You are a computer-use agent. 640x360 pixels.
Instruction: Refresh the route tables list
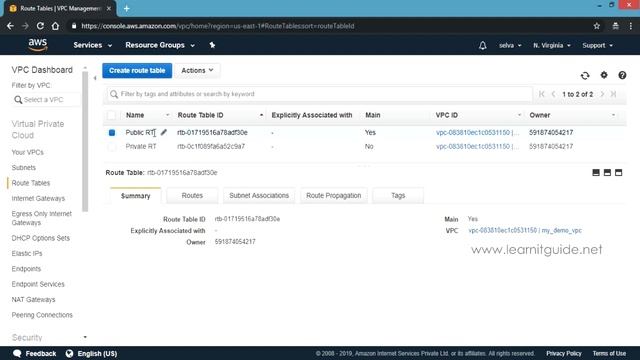[x=585, y=76]
